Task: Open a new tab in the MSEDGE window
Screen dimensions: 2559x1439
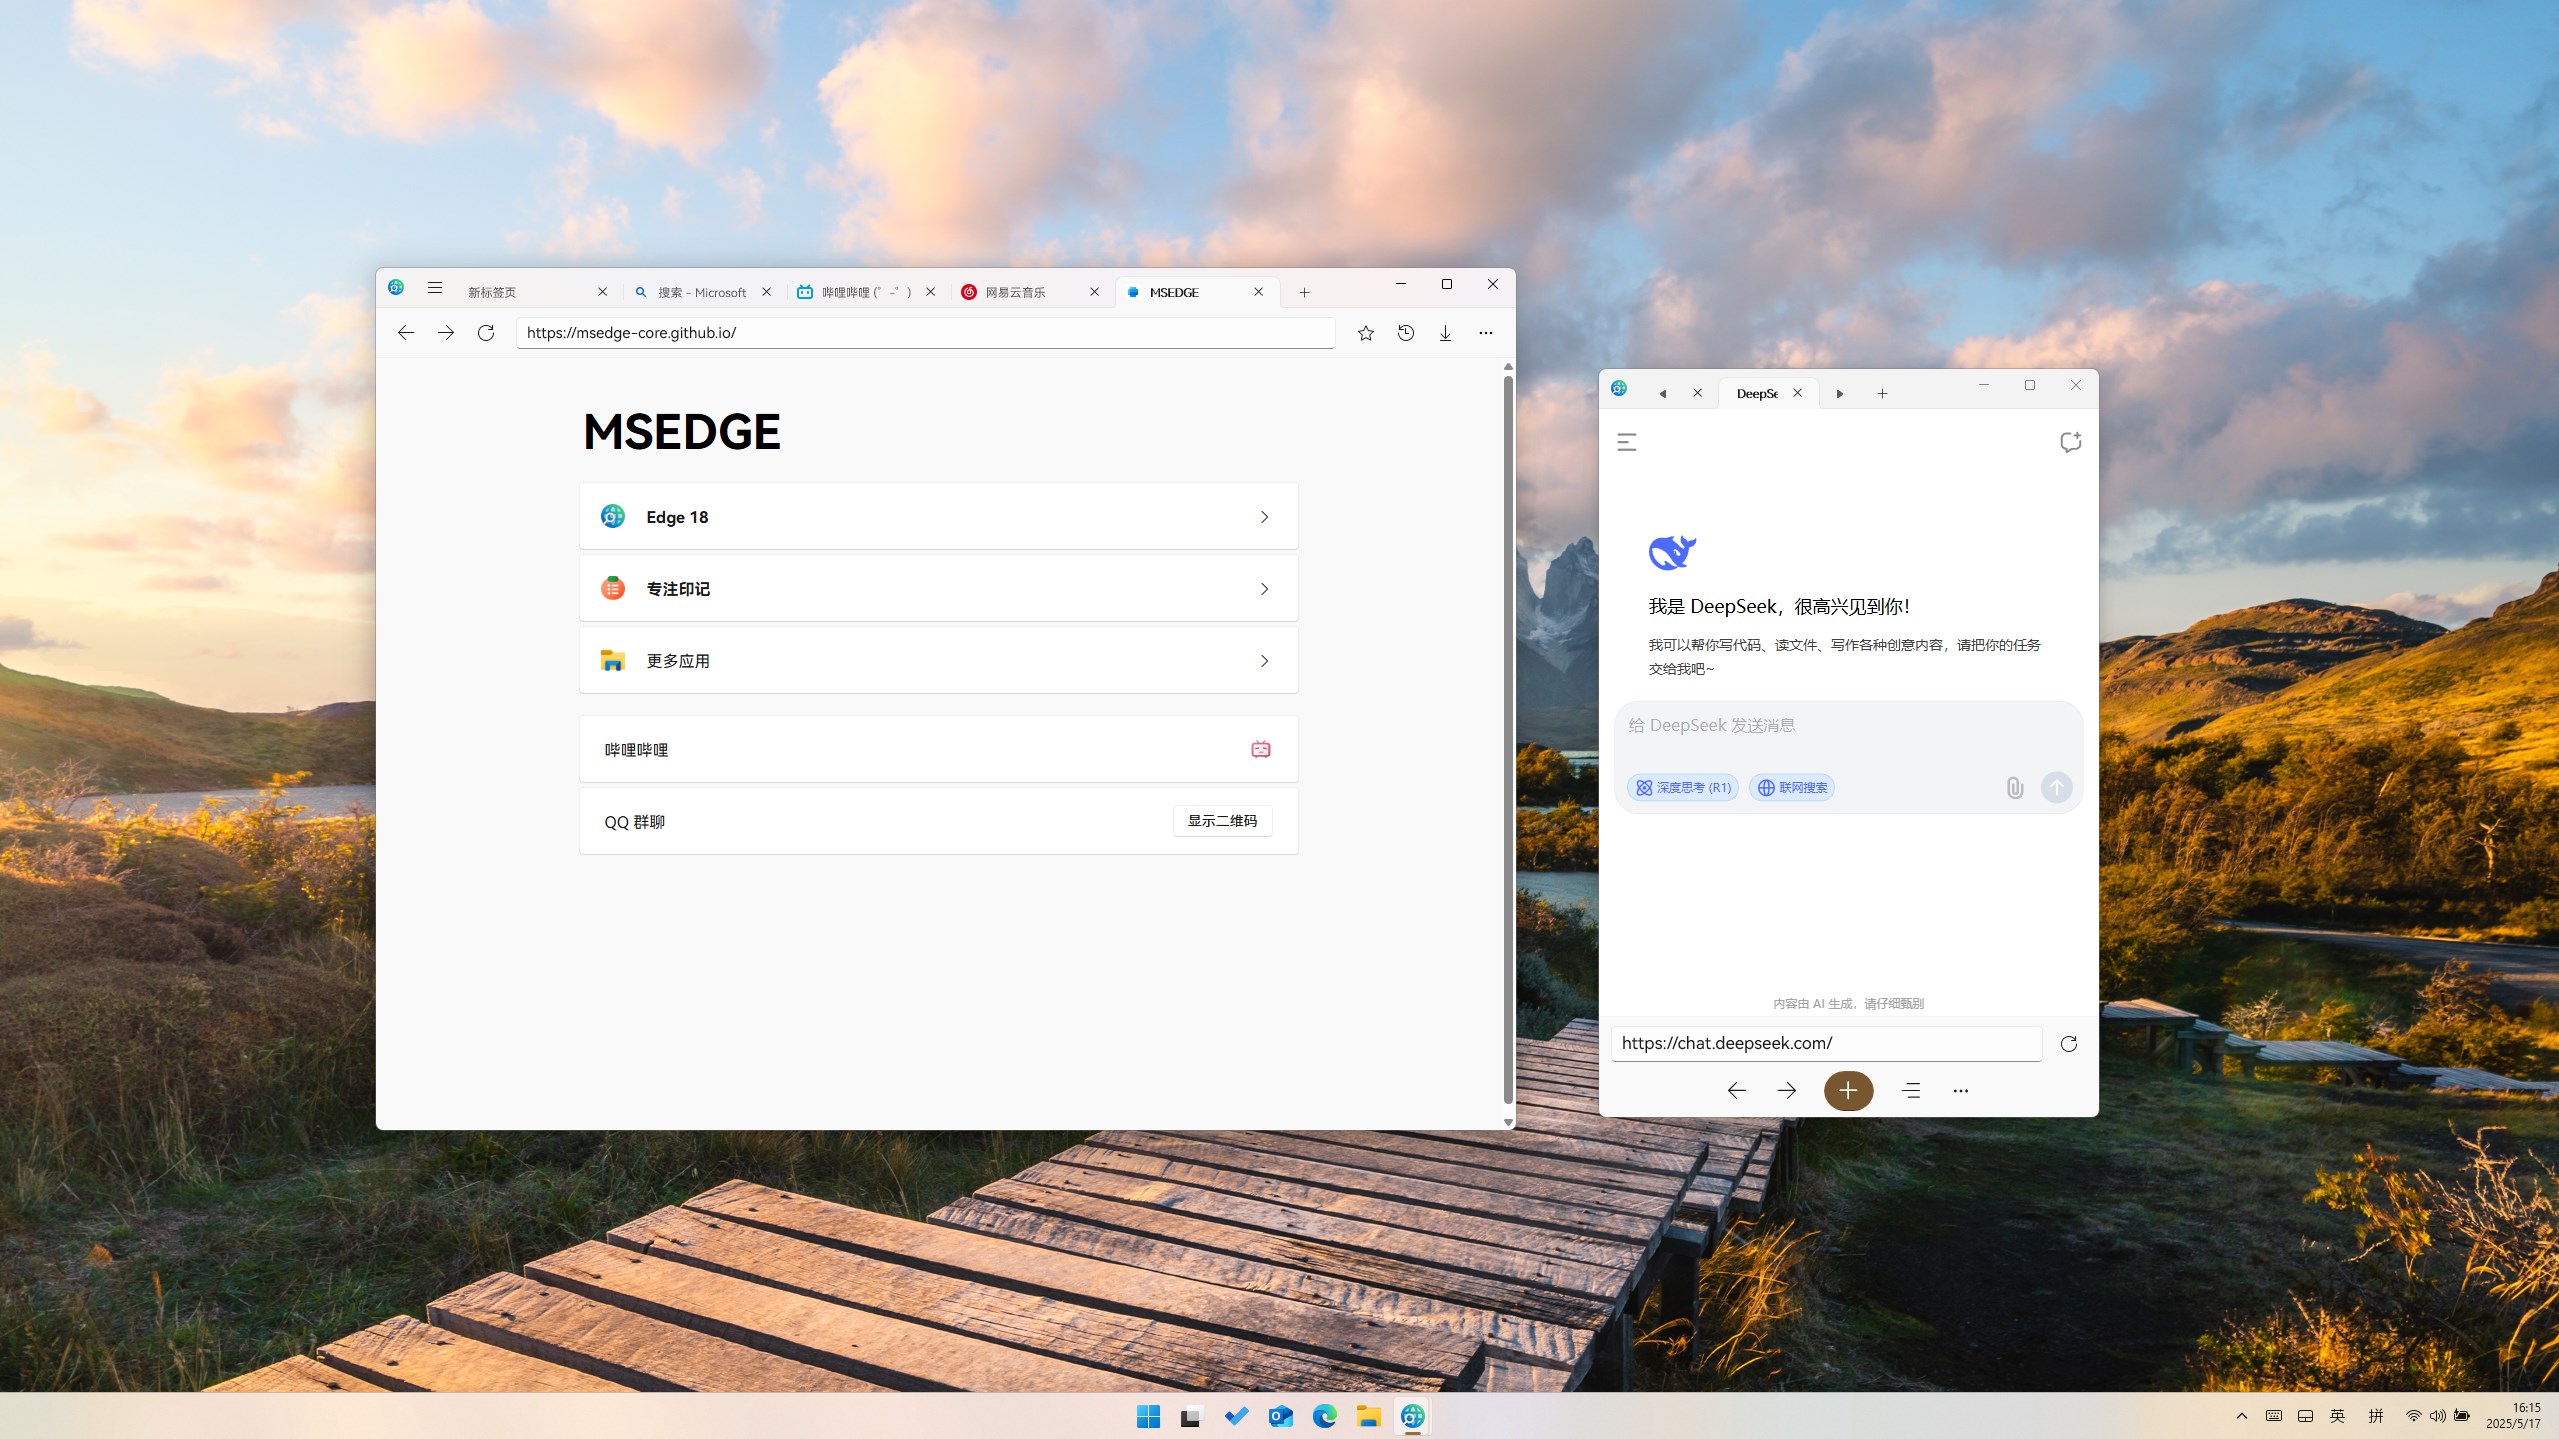Action: tap(1304, 292)
